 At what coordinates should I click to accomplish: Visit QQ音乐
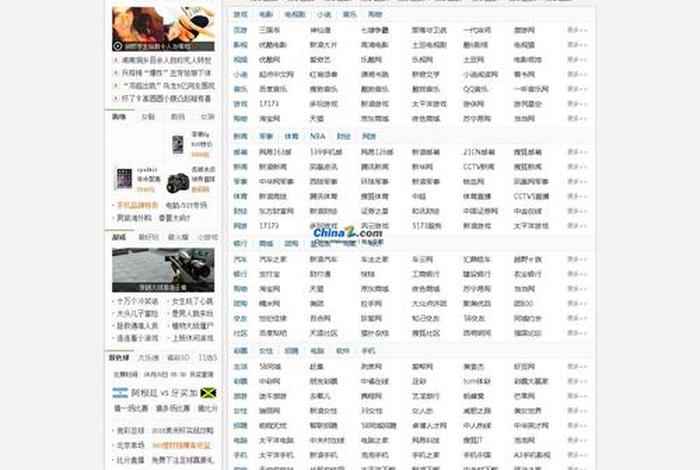click(x=475, y=89)
